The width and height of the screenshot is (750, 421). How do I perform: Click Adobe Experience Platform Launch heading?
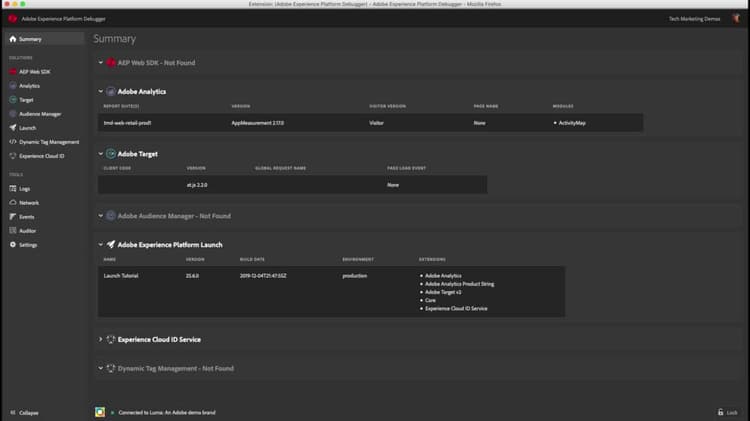coord(170,244)
